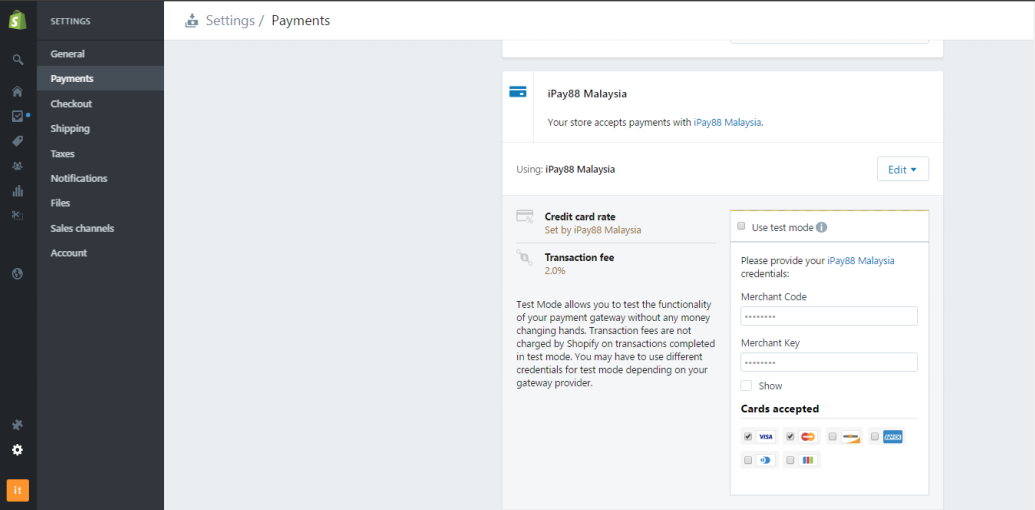Open the Edit dropdown for iPay88 Malaysia
Screen dimensions: 1035x510
pyautogui.click(x=902, y=170)
